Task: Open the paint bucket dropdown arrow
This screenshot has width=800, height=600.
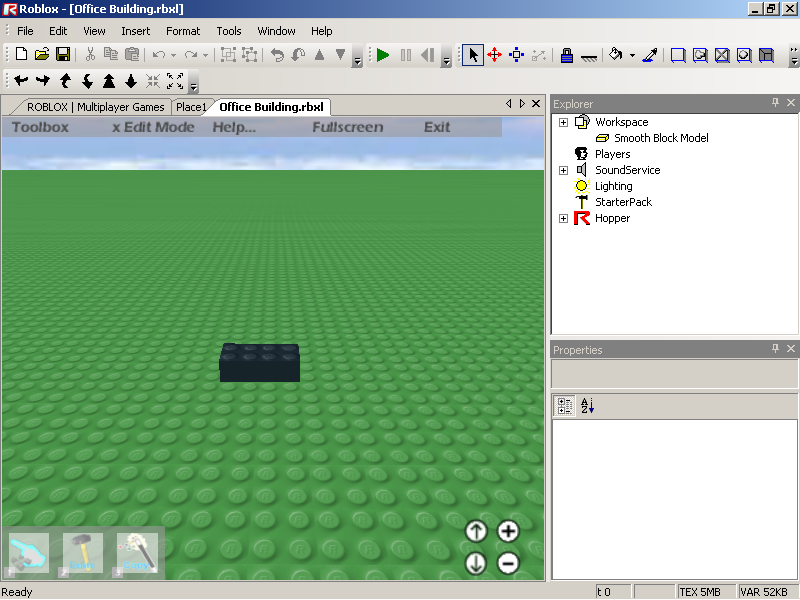Action: coord(632,56)
